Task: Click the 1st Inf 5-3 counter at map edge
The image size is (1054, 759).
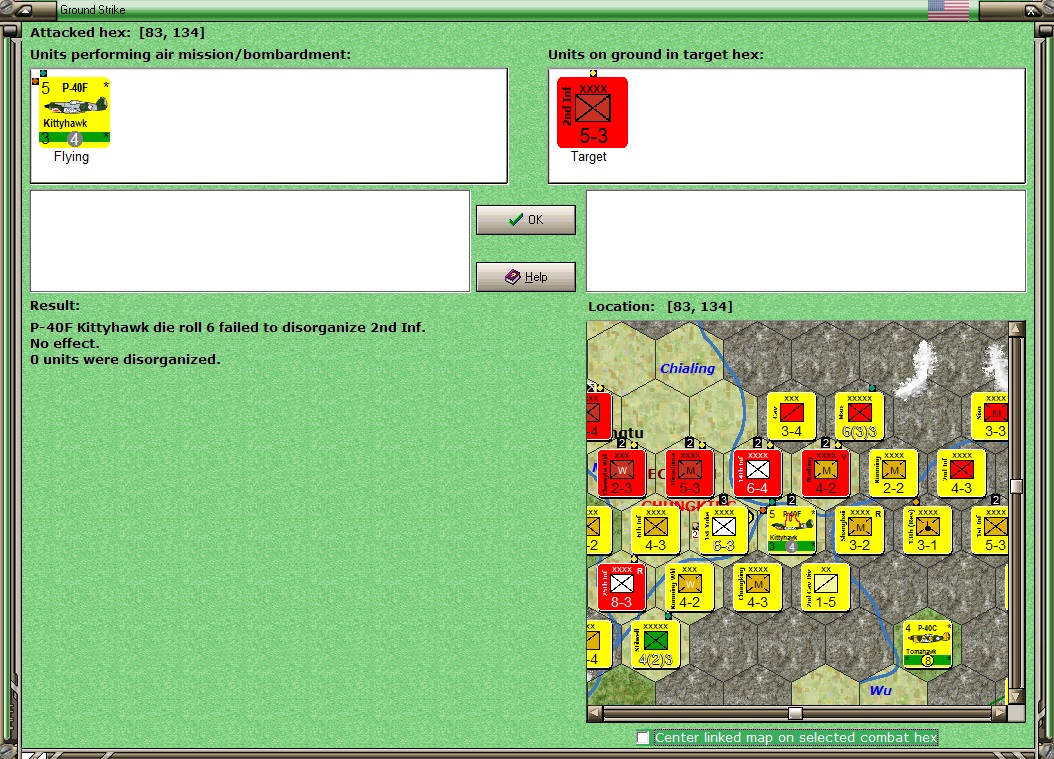Action: [x=989, y=531]
